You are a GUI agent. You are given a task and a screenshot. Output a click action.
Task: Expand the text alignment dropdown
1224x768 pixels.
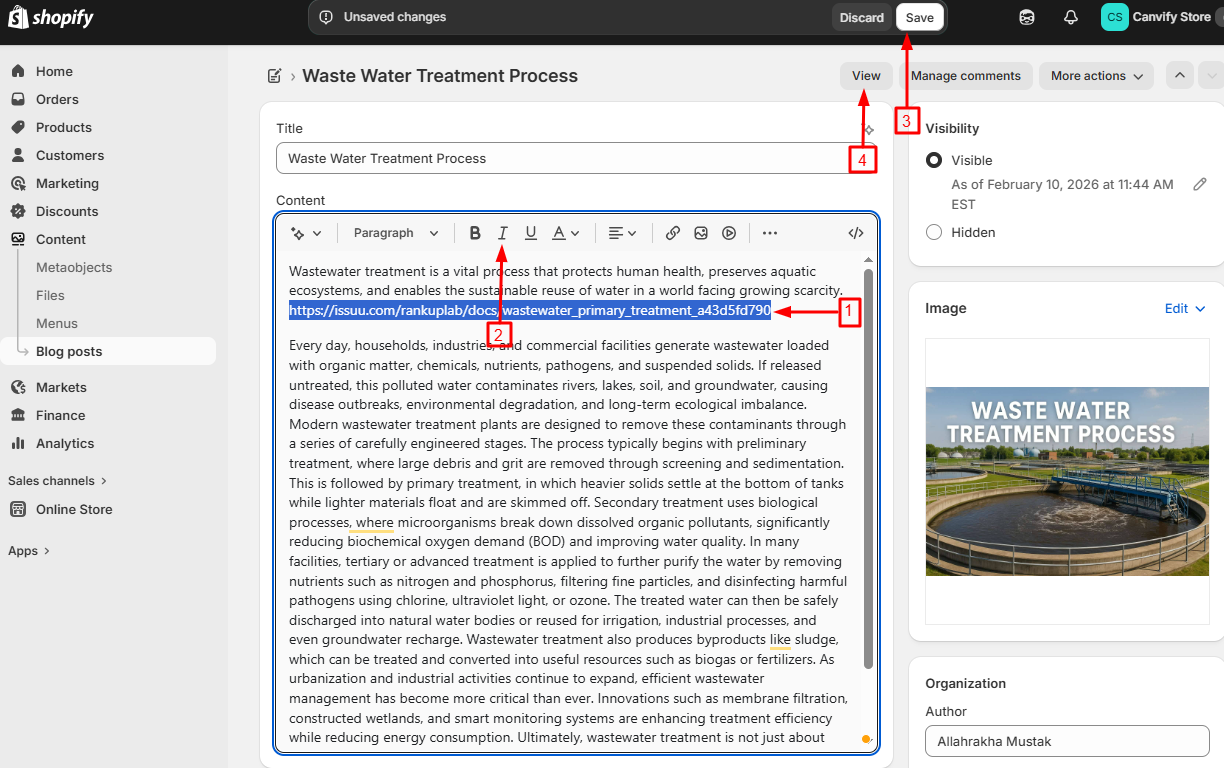(x=622, y=233)
